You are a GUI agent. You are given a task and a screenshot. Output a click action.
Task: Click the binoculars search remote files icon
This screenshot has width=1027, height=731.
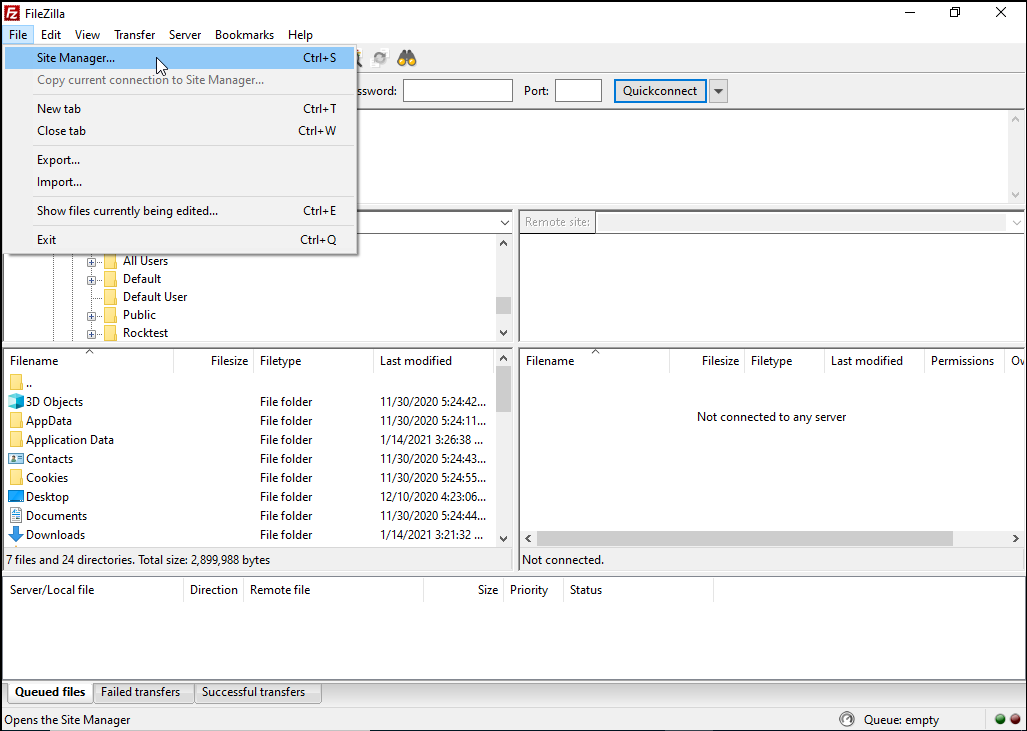407,58
